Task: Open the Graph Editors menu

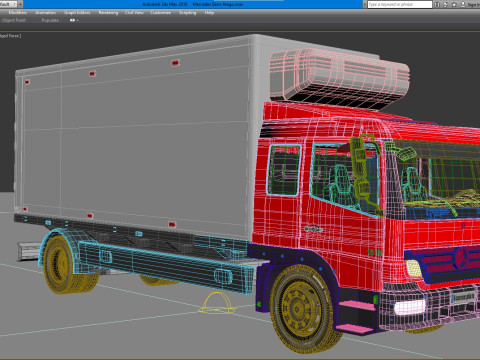Action: click(x=77, y=13)
